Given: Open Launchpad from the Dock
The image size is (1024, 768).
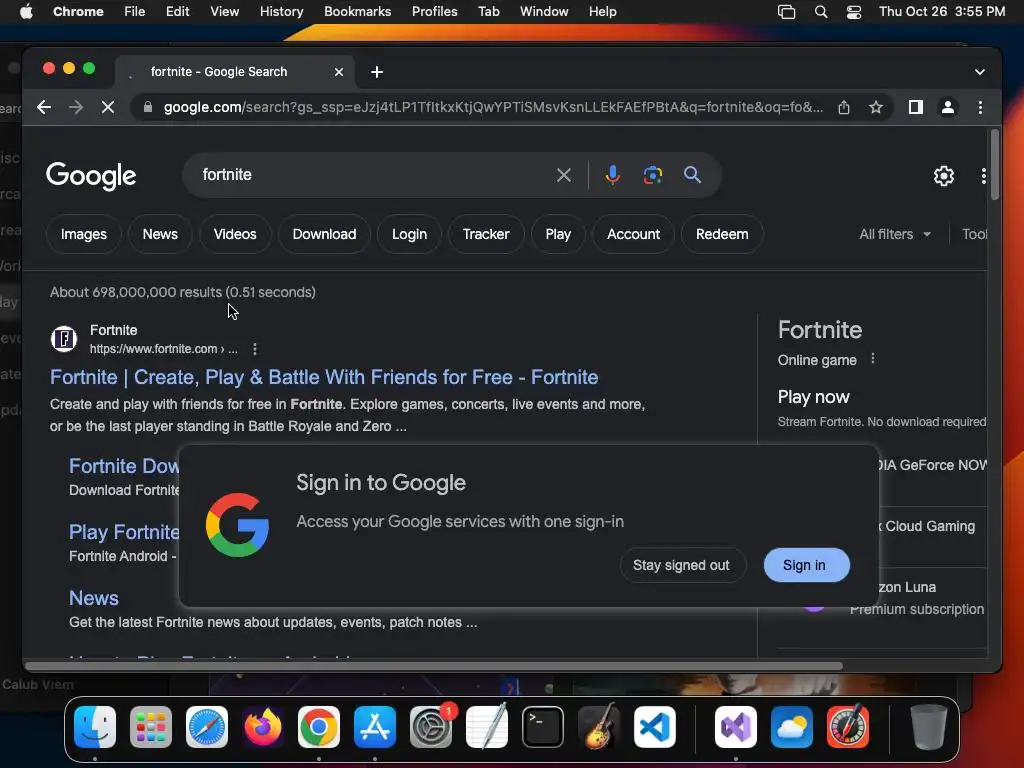Looking at the screenshot, I should point(151,726).
